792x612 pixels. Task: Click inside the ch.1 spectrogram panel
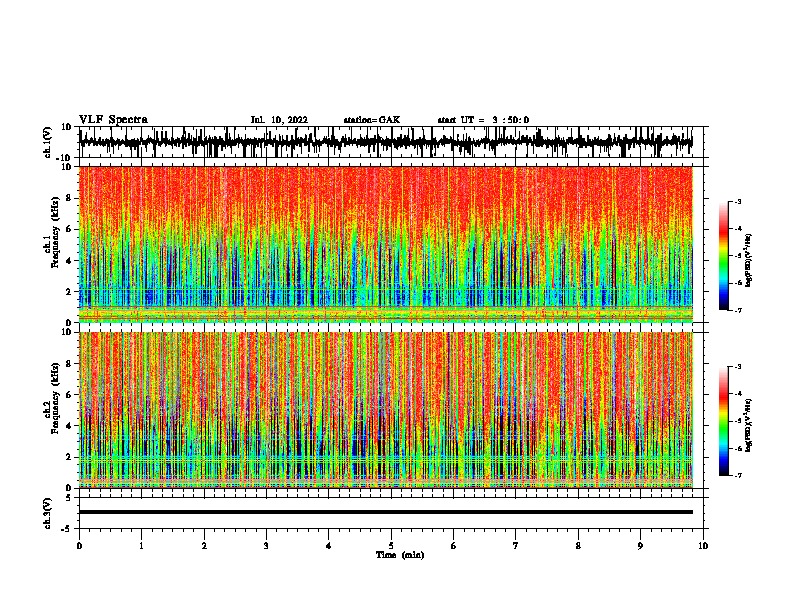(386, 244)
